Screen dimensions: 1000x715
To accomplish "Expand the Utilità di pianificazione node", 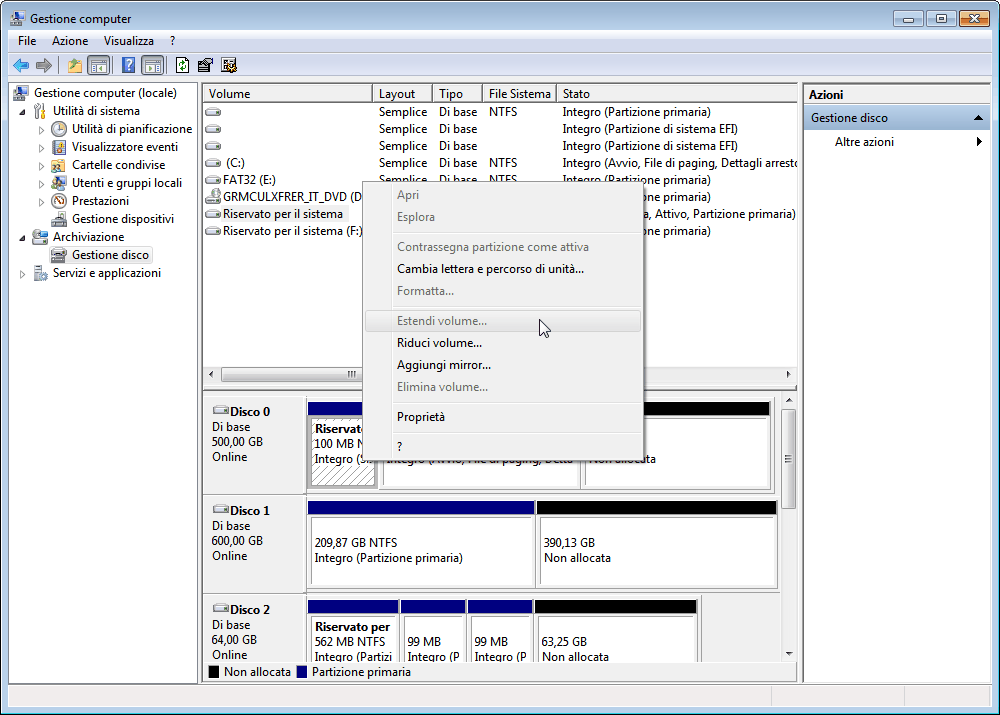I will point(42,130).
